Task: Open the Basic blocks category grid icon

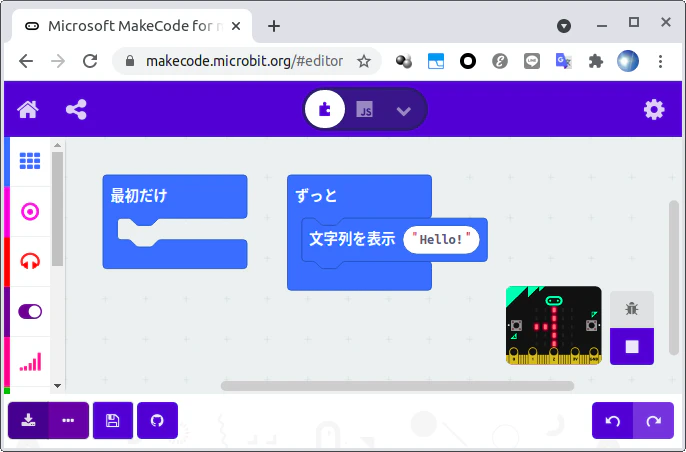Action: tap(30, 161)
